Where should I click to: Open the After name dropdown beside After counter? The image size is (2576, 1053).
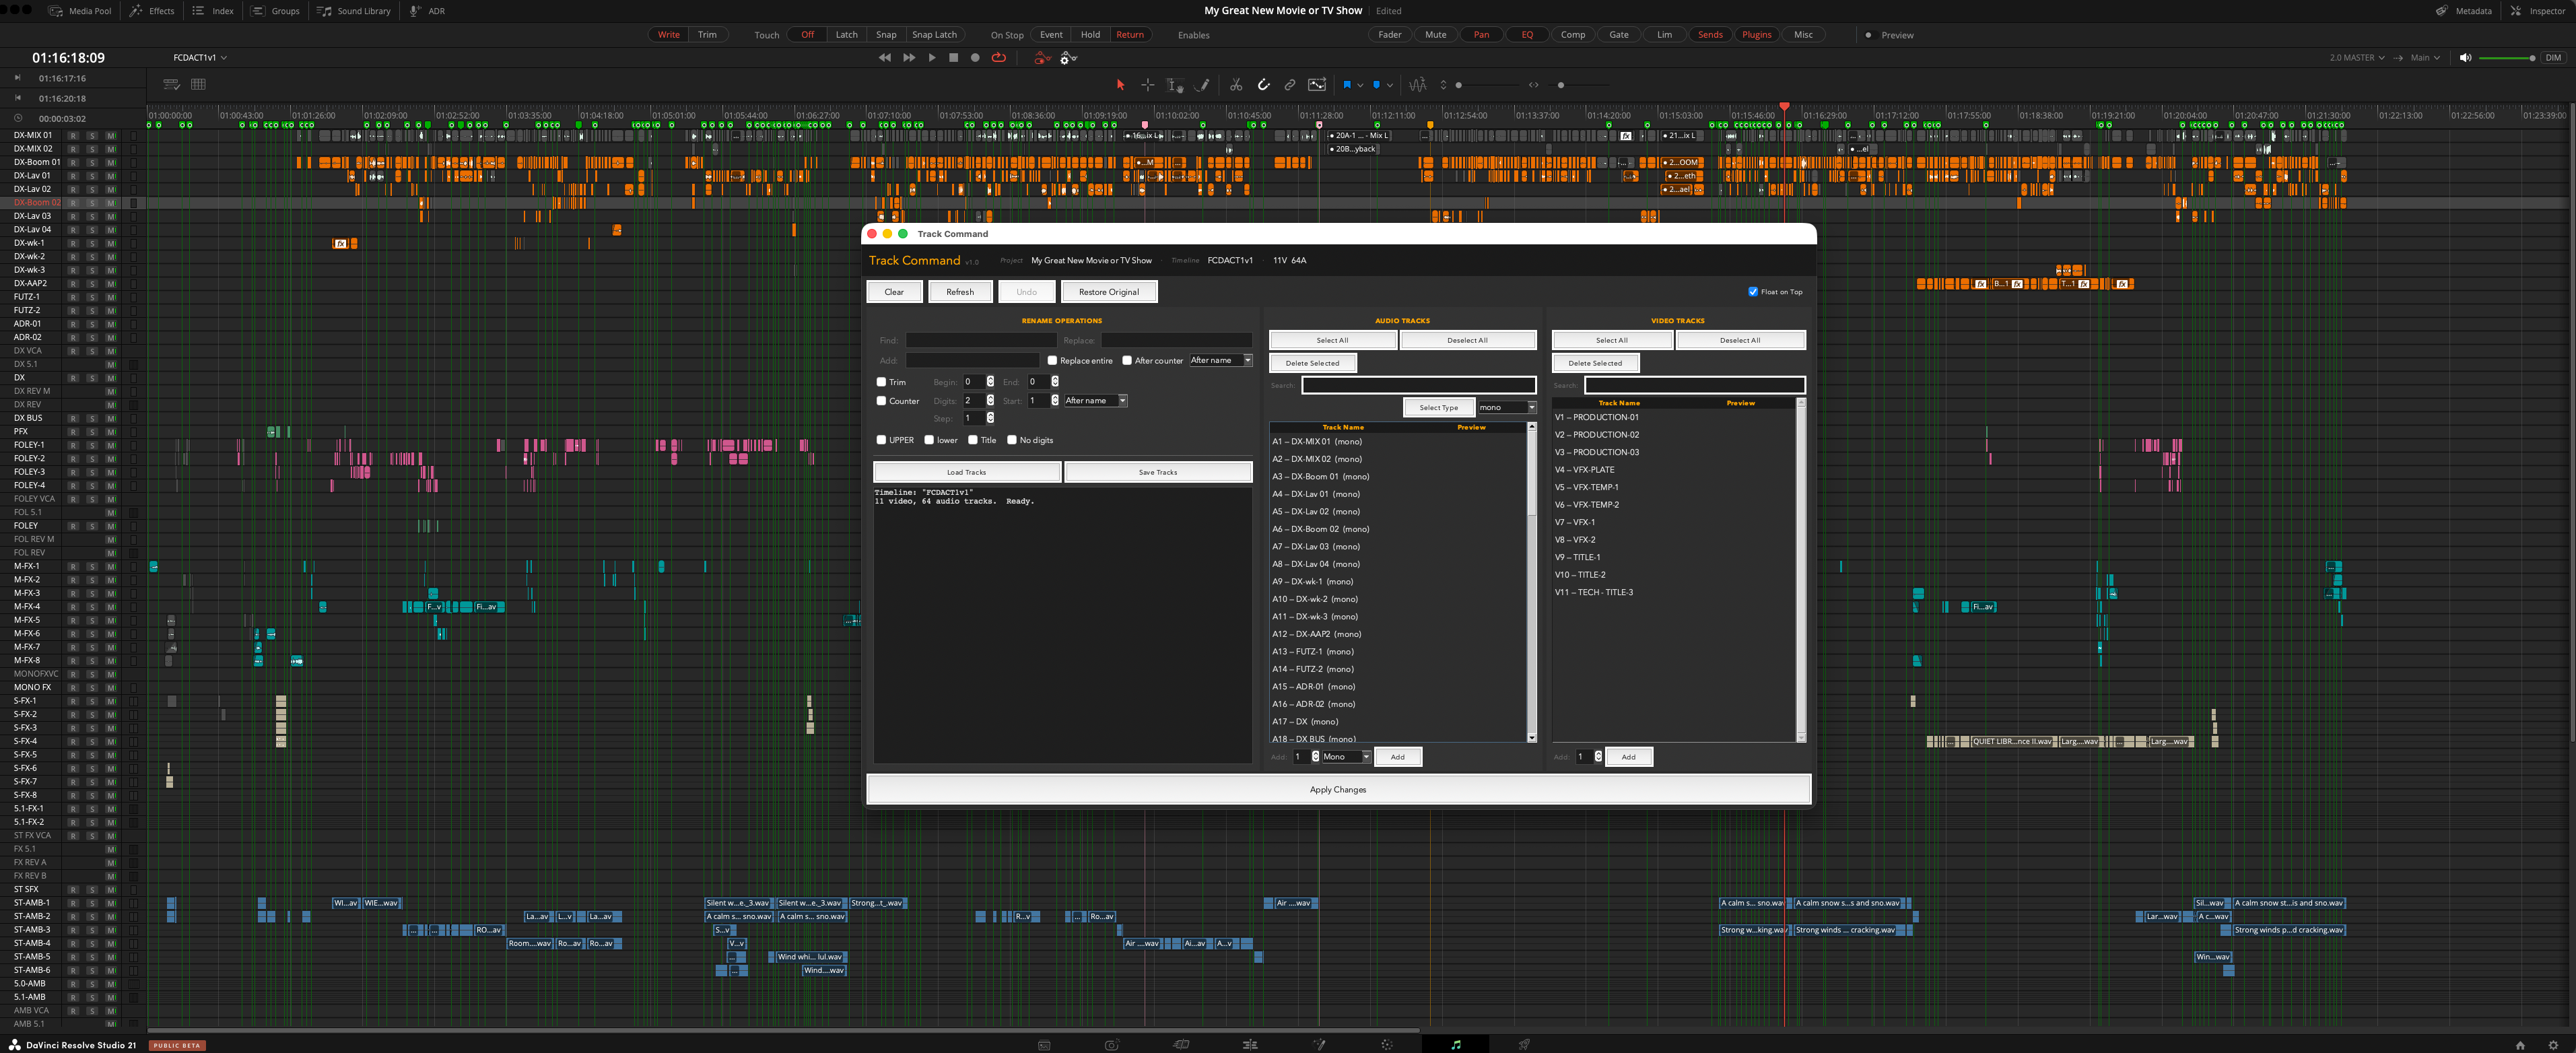[1220, 360]
